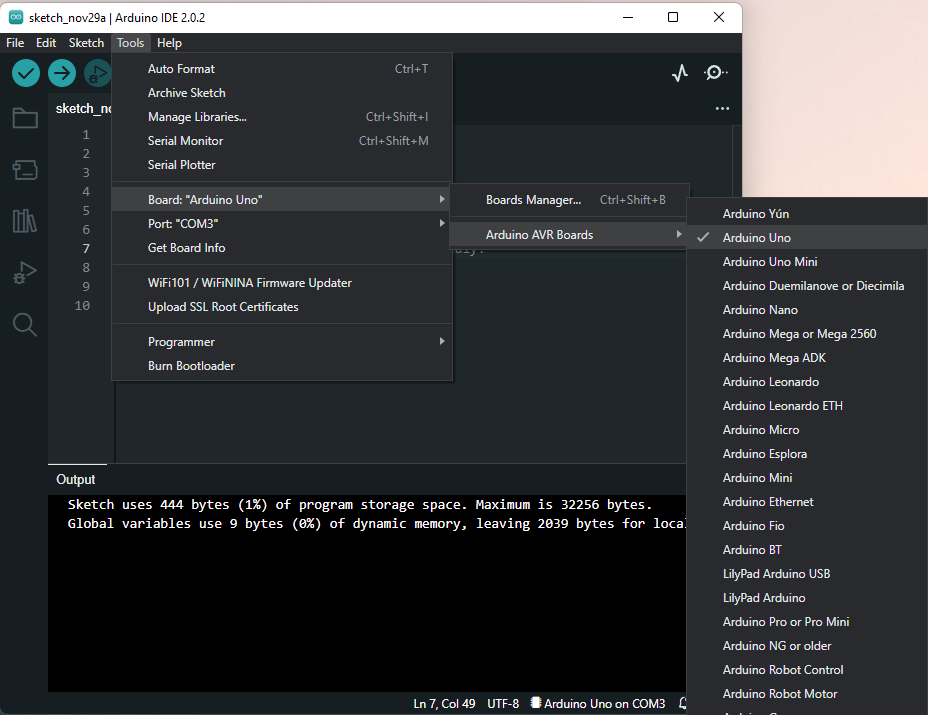Click the UTF-8 encoding status entry

click(503, 703)
